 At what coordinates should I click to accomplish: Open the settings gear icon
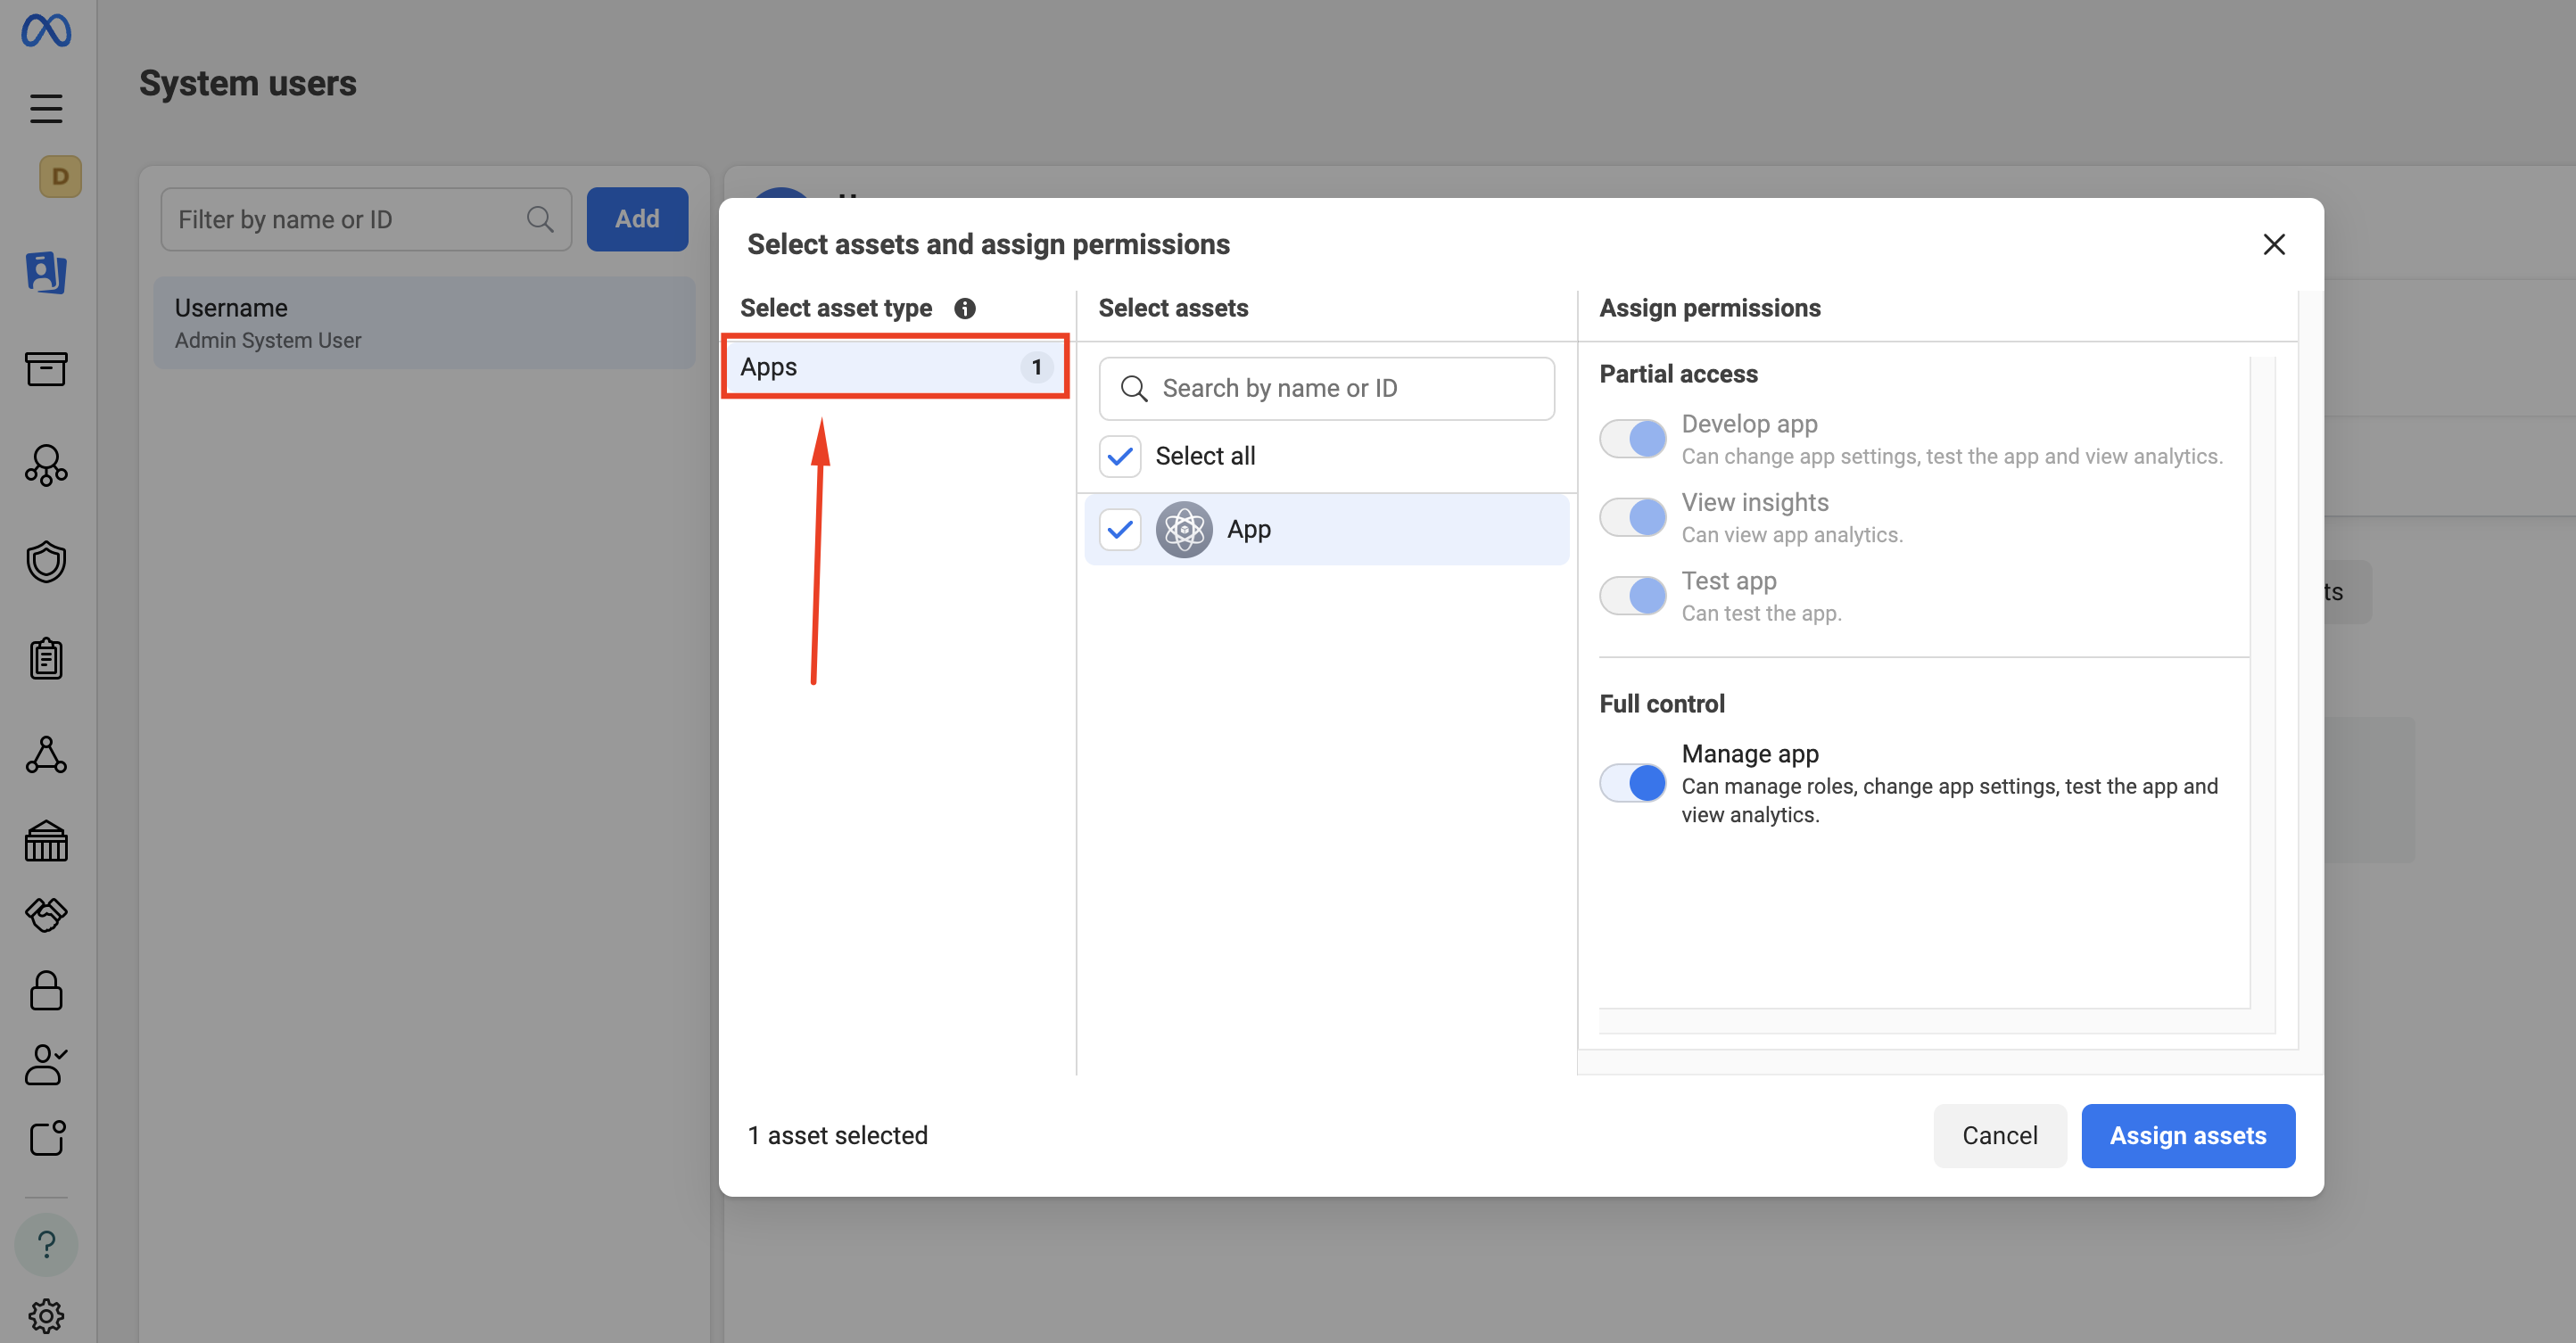tap(46, 1316)
